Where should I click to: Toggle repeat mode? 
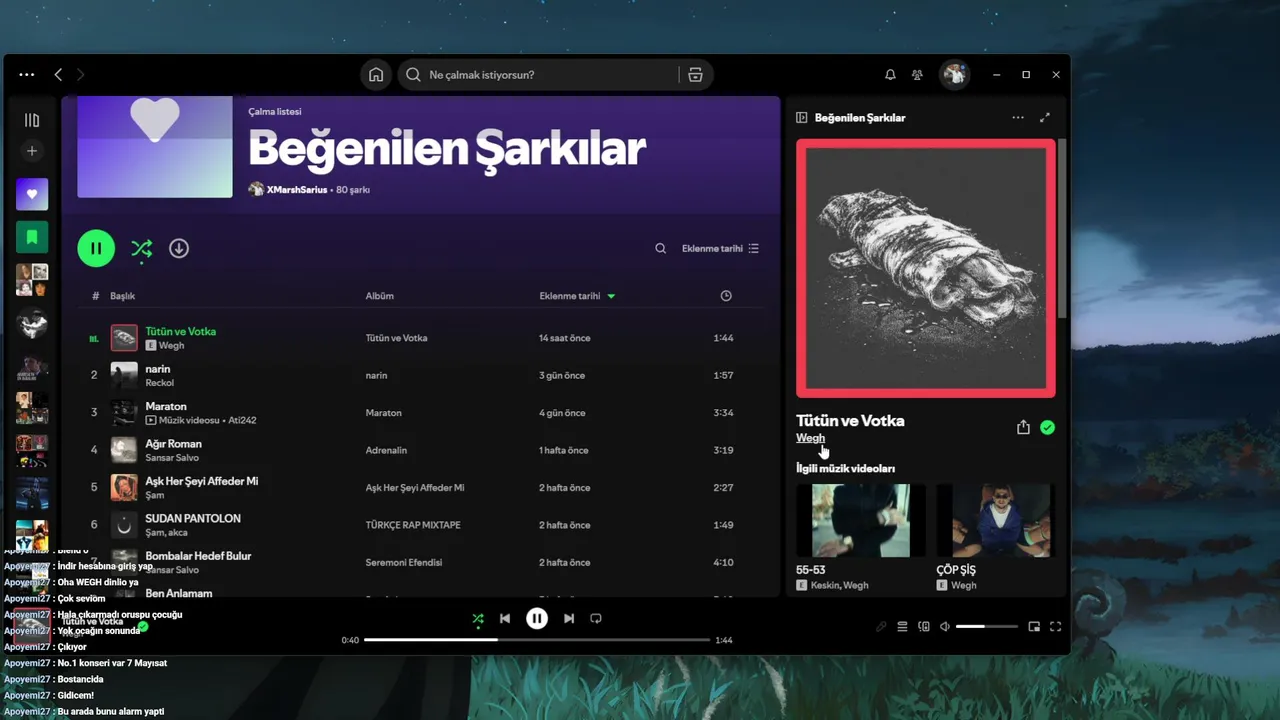pyautogui.click(x=596, y=619)
